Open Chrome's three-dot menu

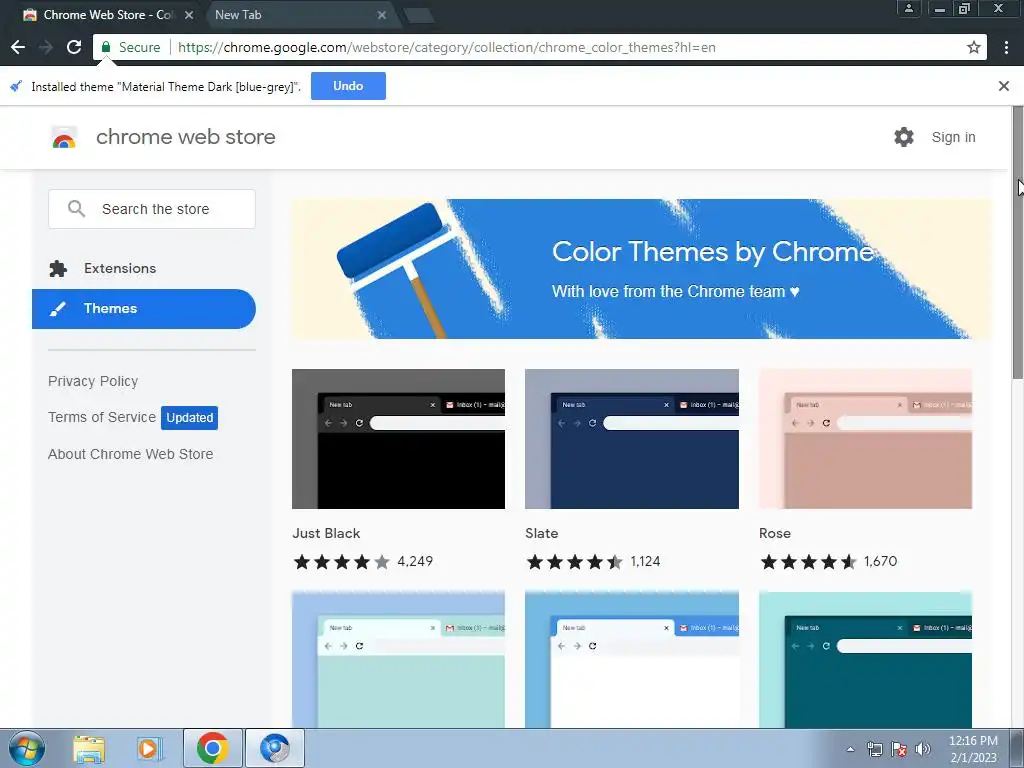[1006, 47]
